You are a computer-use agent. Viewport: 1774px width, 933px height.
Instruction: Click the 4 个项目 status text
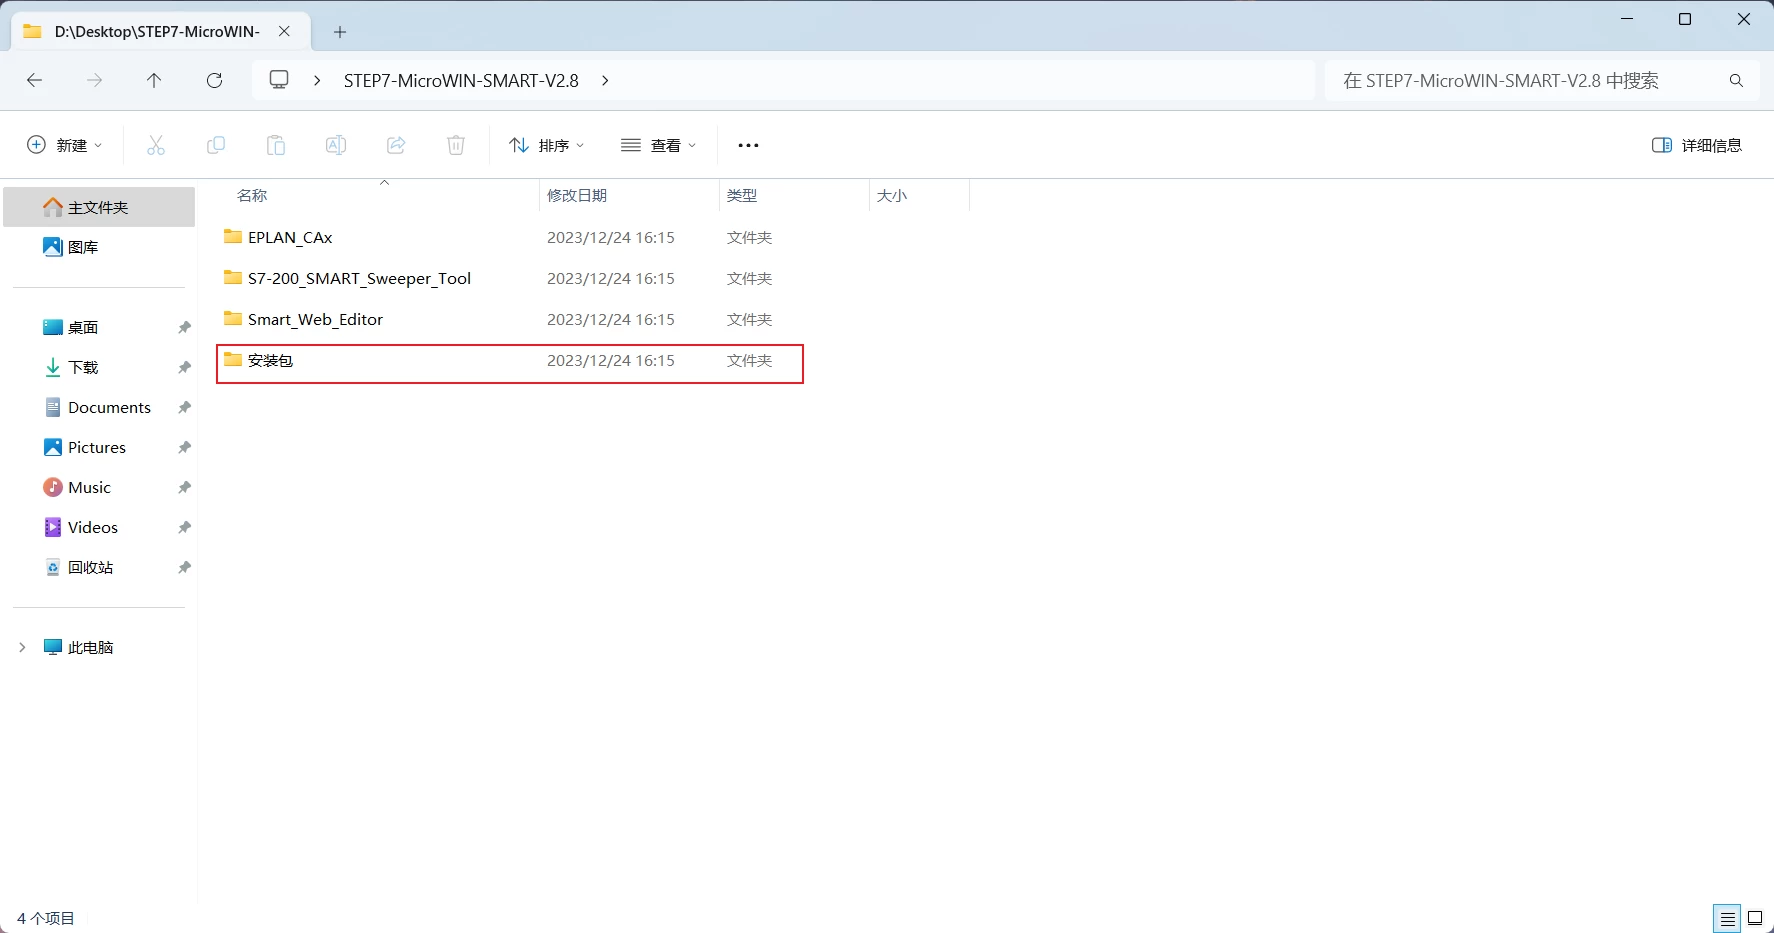46,918
